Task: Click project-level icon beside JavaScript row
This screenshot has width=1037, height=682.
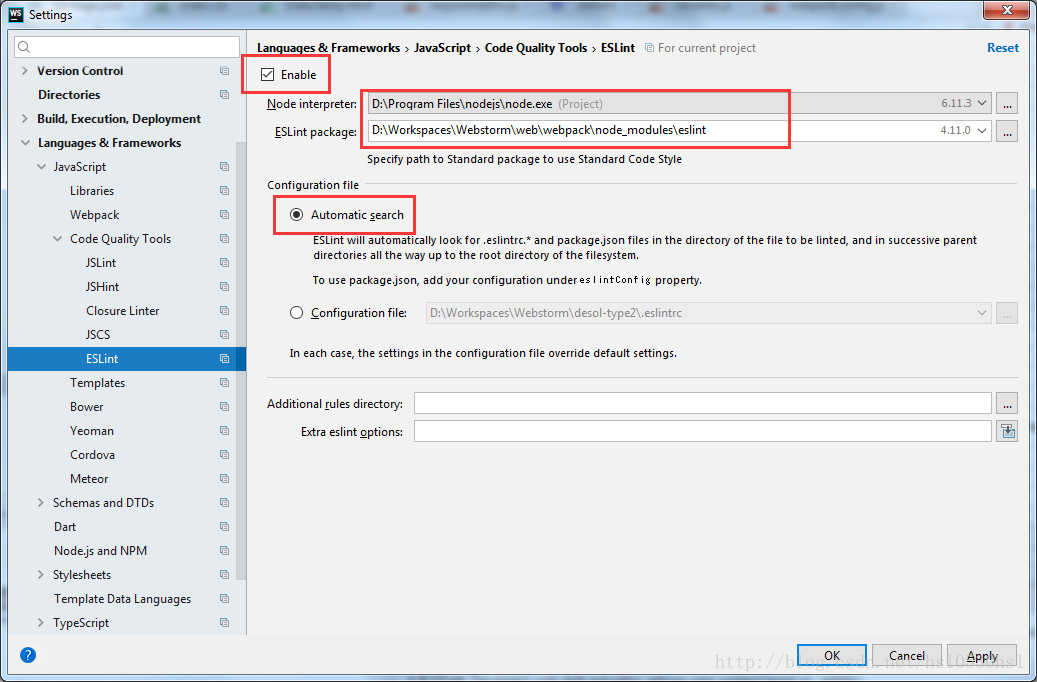Action: pos(224,167)
